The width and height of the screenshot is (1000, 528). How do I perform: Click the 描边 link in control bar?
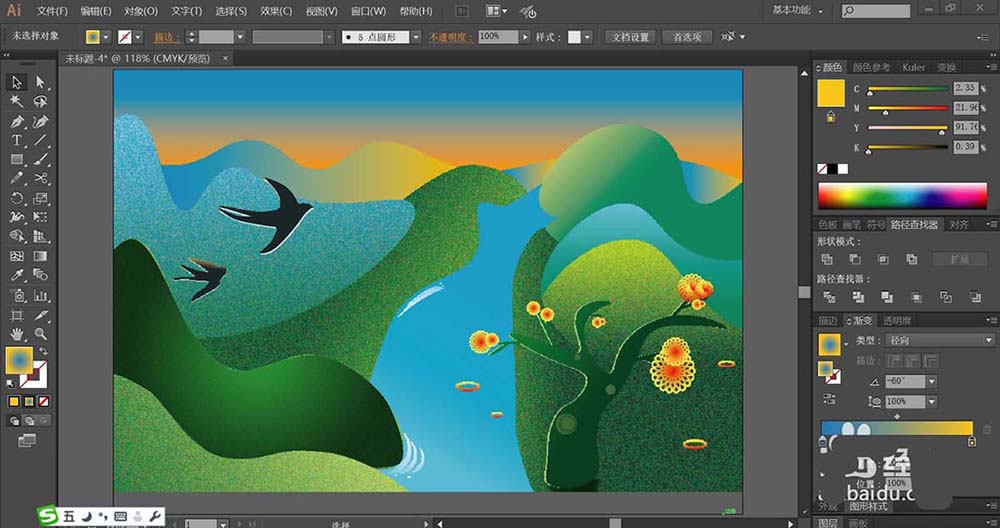pos(167,38)
